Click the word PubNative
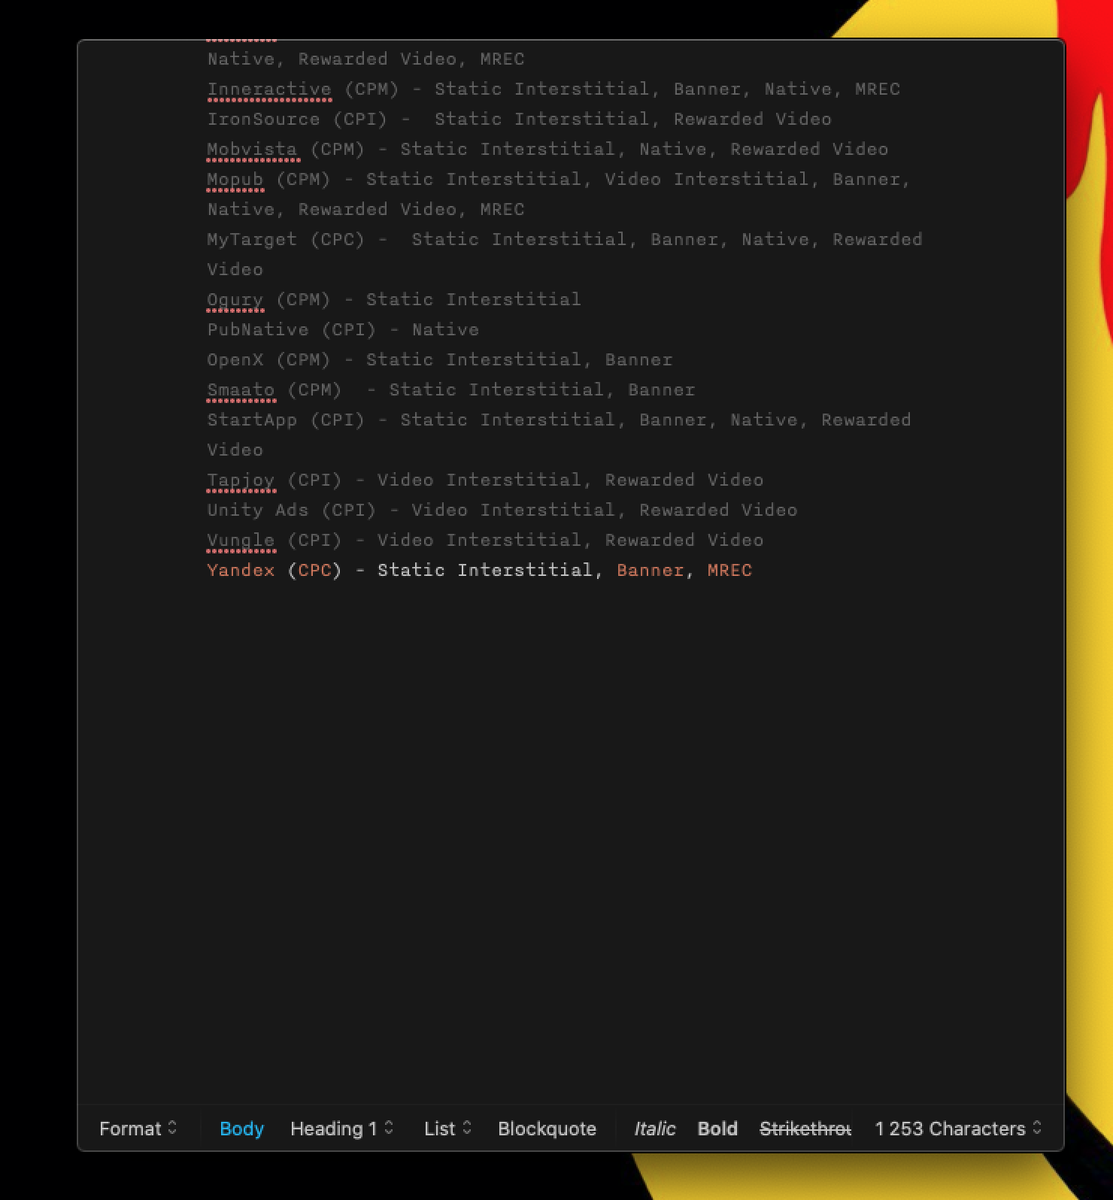The width and height of the screenshot is (1113, 1200). [x=258, y=329]
